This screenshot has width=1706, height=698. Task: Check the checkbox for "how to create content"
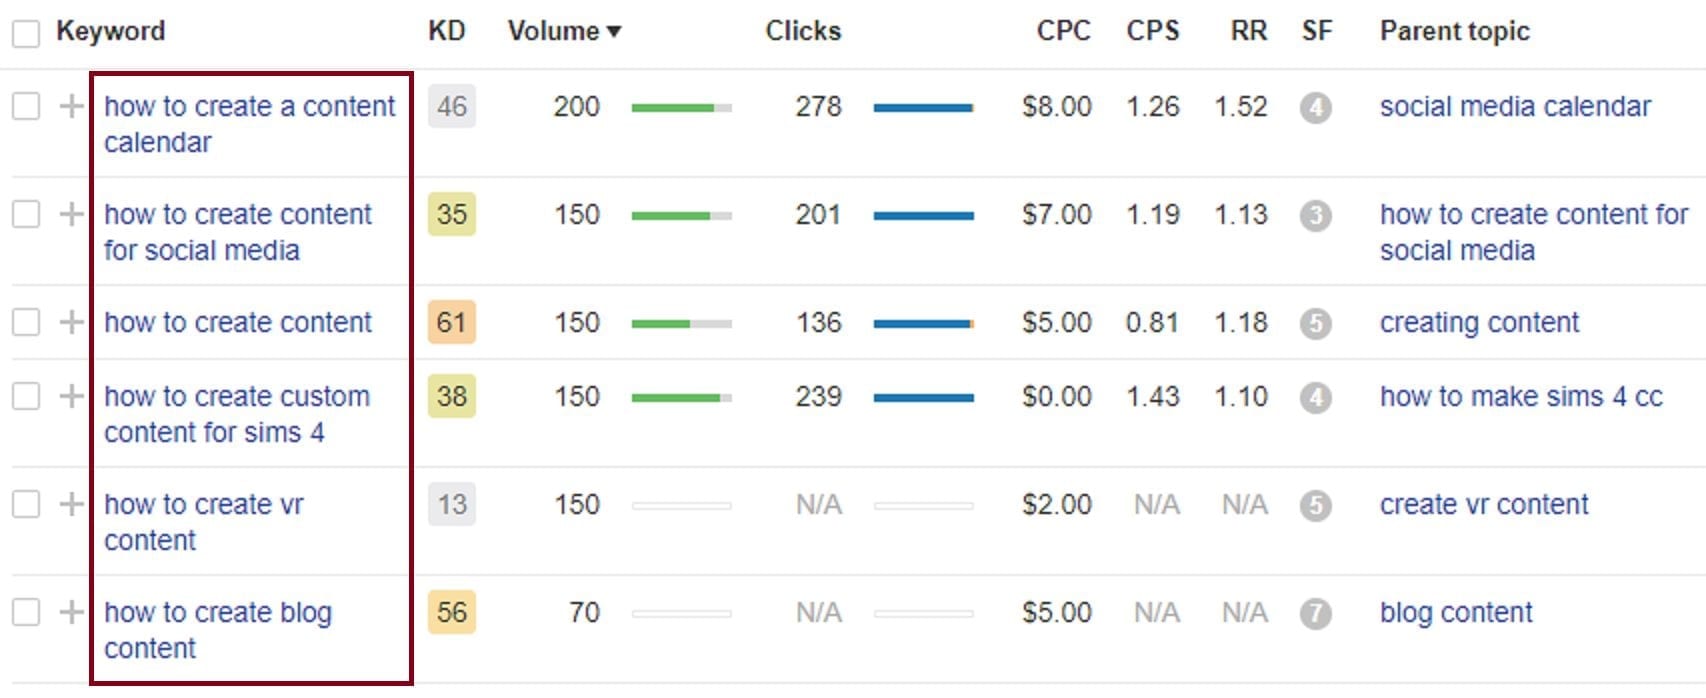click(x=25, y=322)
